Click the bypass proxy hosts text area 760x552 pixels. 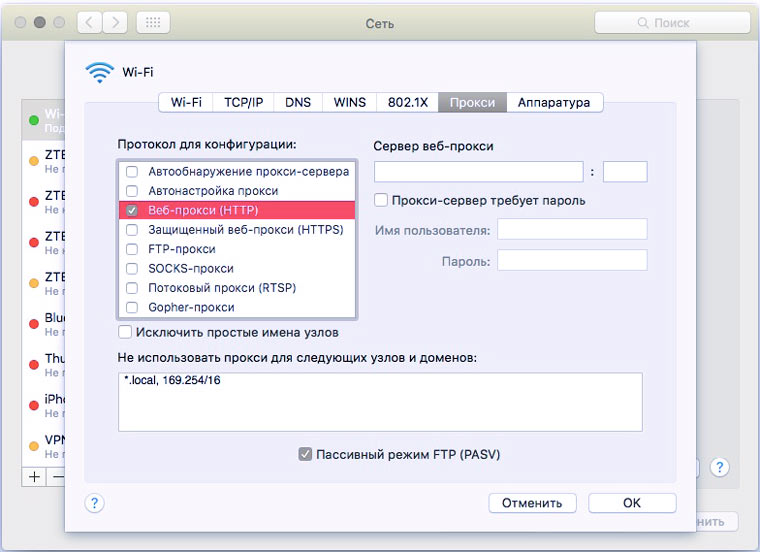click(x=380, y=402)
